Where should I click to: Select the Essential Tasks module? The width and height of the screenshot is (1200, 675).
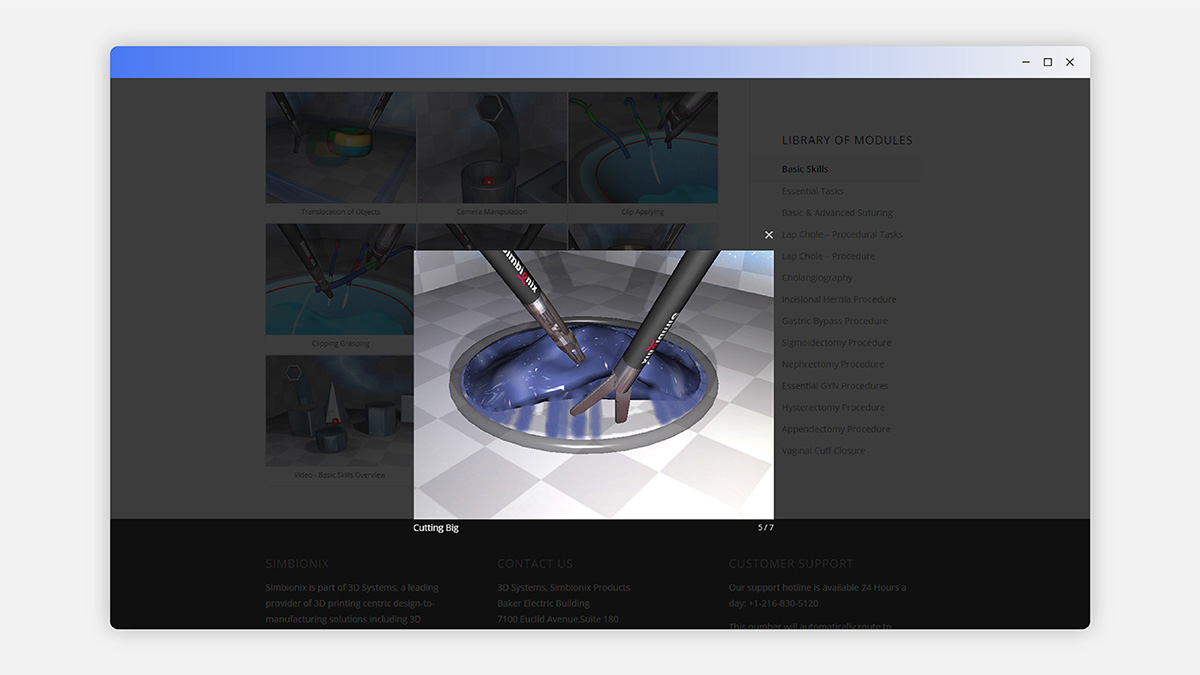[812, 191]
